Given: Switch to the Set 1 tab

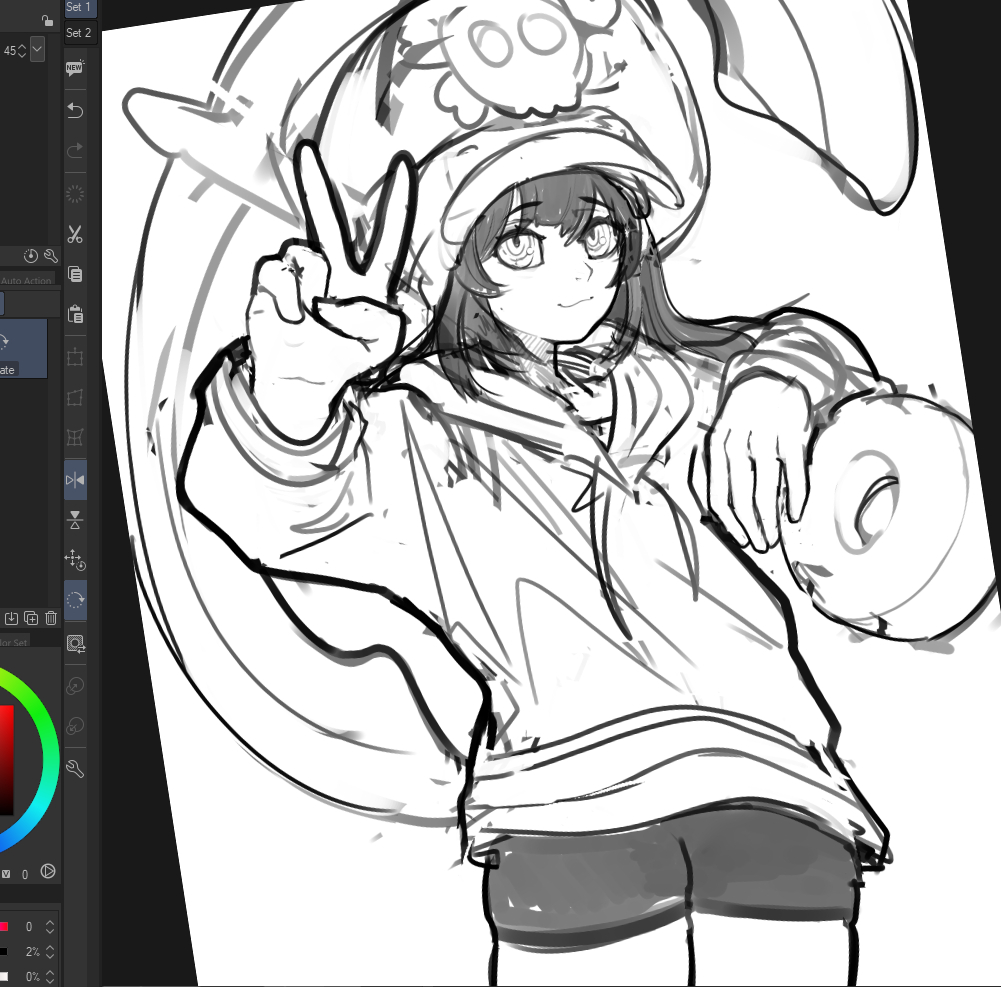Looking at the screenshot, I should point(79,8).
